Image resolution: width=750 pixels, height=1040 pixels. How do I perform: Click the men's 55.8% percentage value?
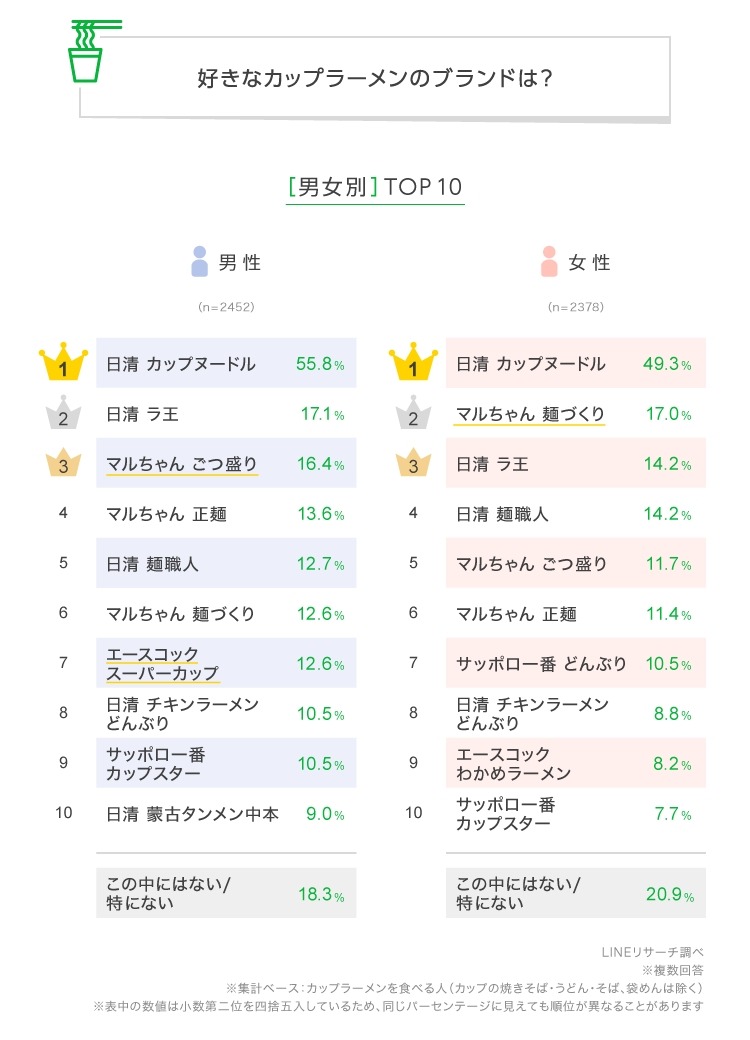coord(320,363)
